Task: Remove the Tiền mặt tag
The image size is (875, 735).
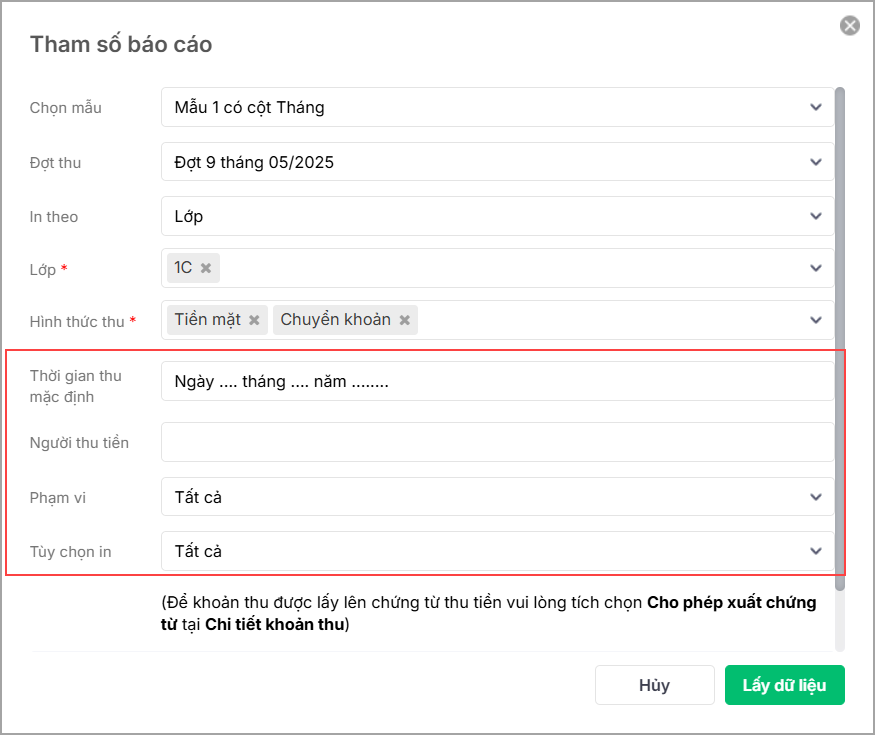Action: point(254,320)
